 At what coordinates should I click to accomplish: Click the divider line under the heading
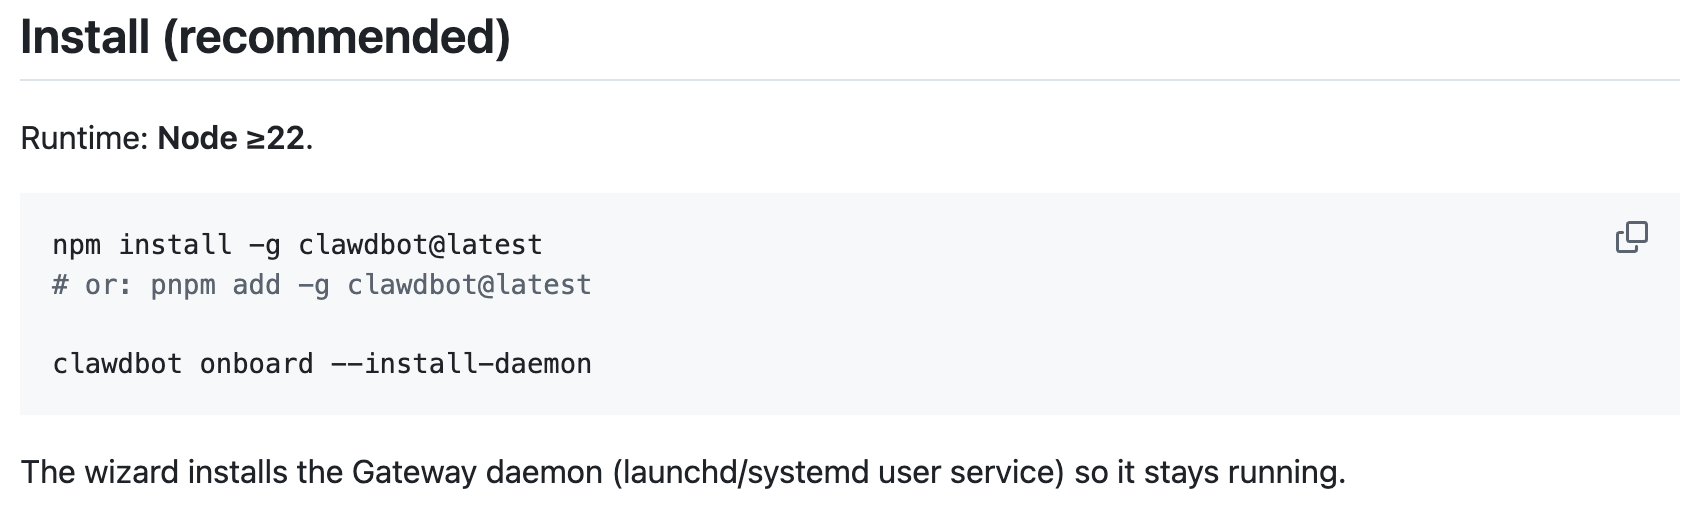pos(849,79)
